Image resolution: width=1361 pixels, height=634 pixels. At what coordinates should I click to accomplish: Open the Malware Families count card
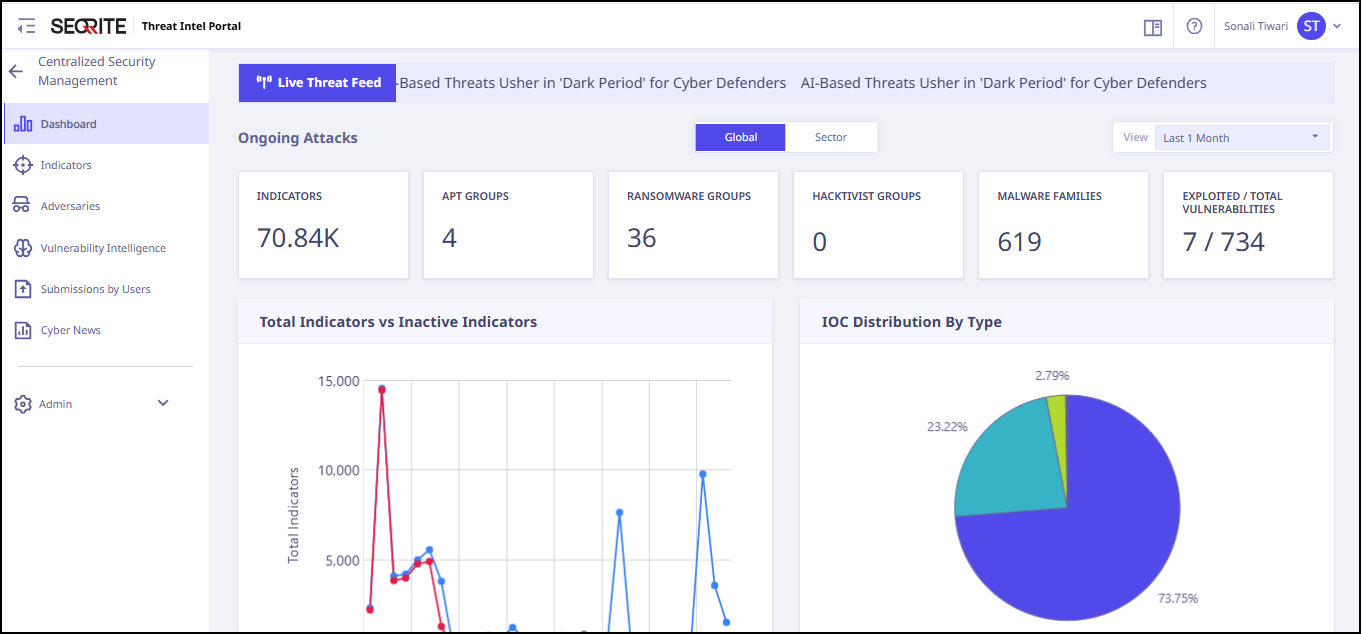1063,225
